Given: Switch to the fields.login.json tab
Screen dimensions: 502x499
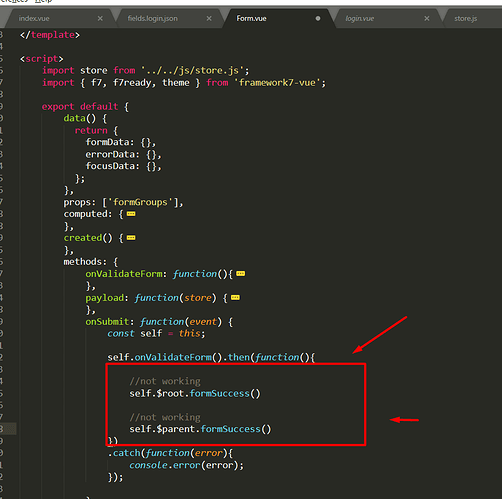Looking at the screenshot, I should 152,18.
